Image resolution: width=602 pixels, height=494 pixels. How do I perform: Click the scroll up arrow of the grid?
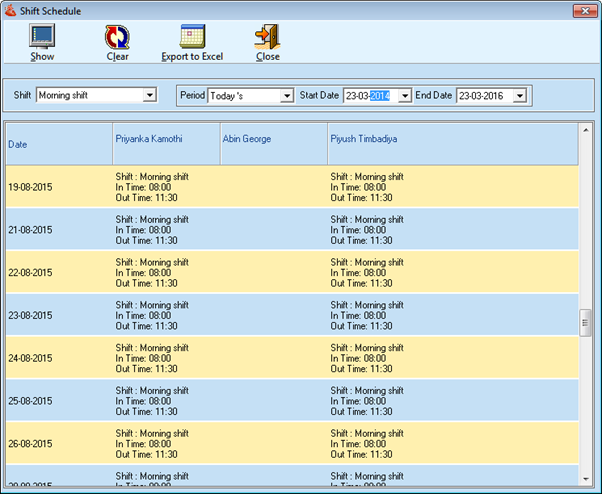(x=586, y=130)
